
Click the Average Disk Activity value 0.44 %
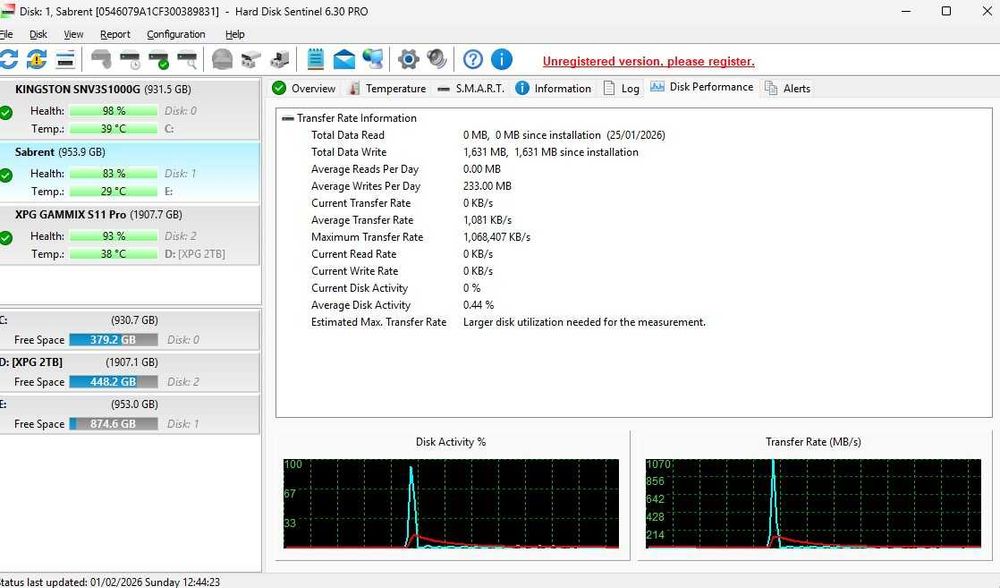tap(478, 305)
